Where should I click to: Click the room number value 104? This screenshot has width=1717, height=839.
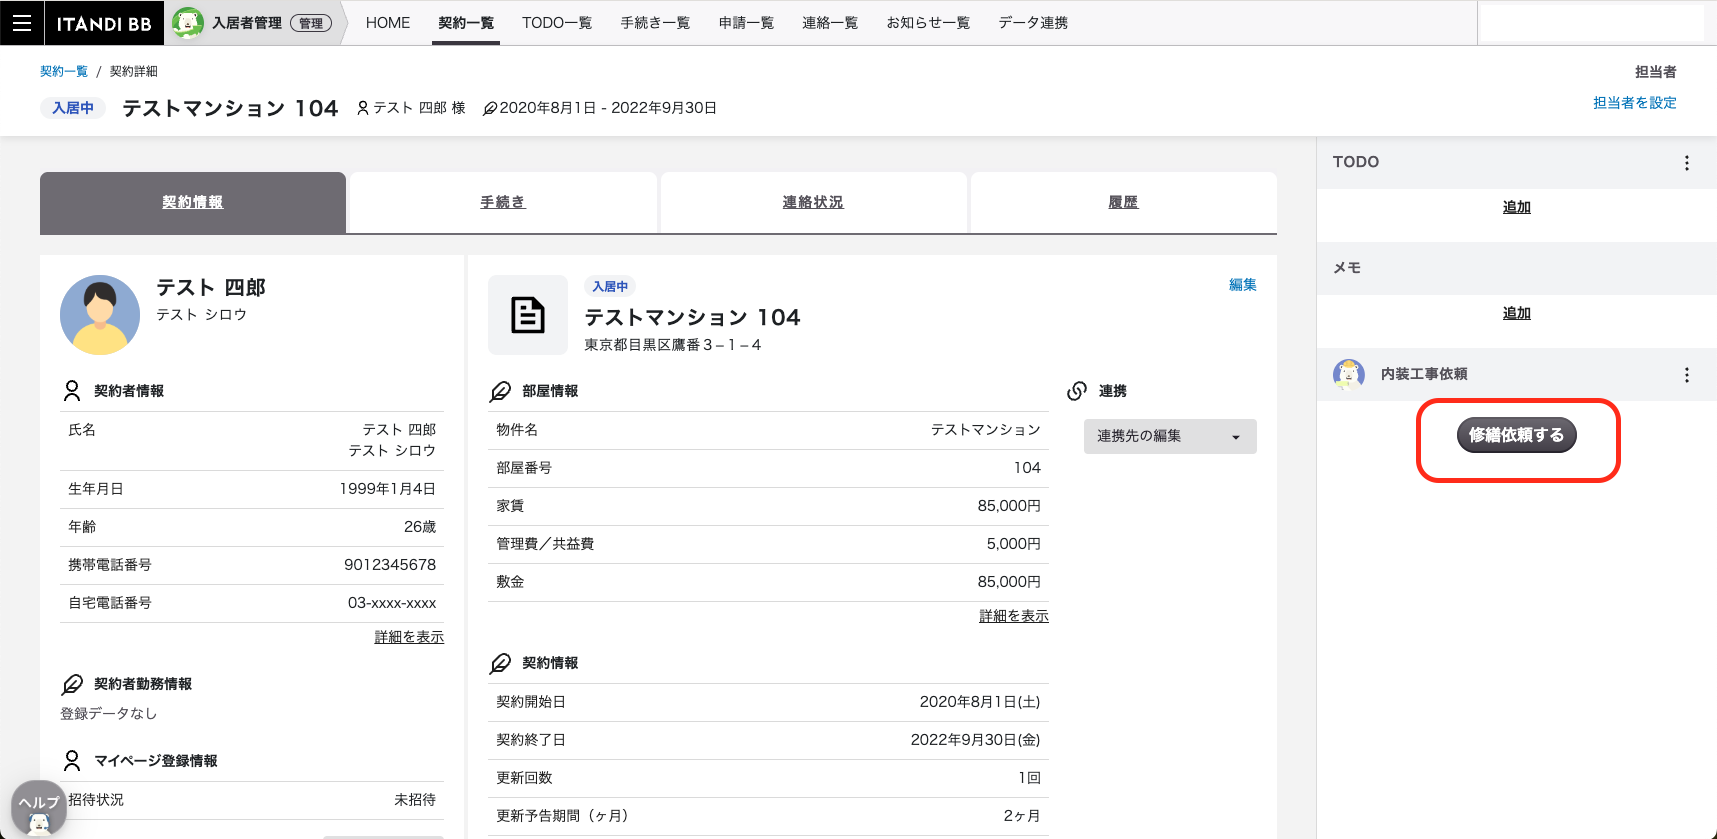coord(1027,468)
